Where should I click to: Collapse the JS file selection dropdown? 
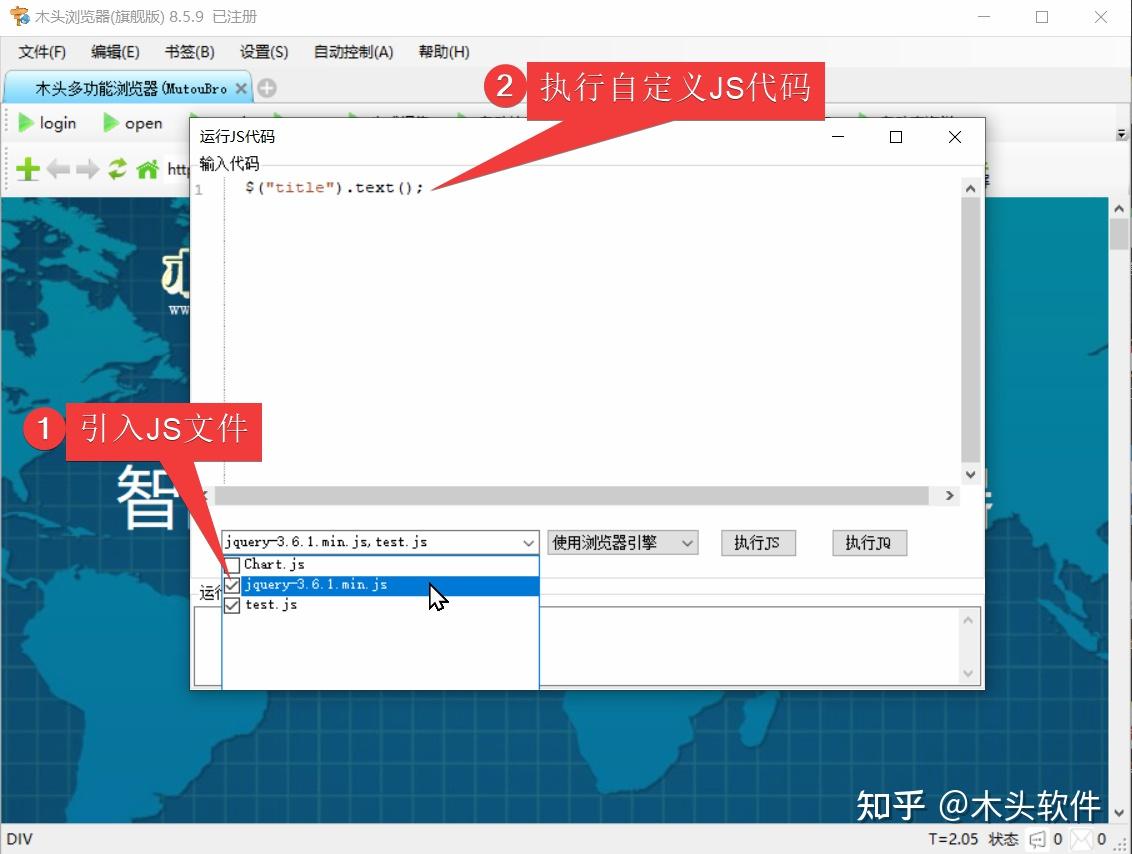[x=529, y=542]
